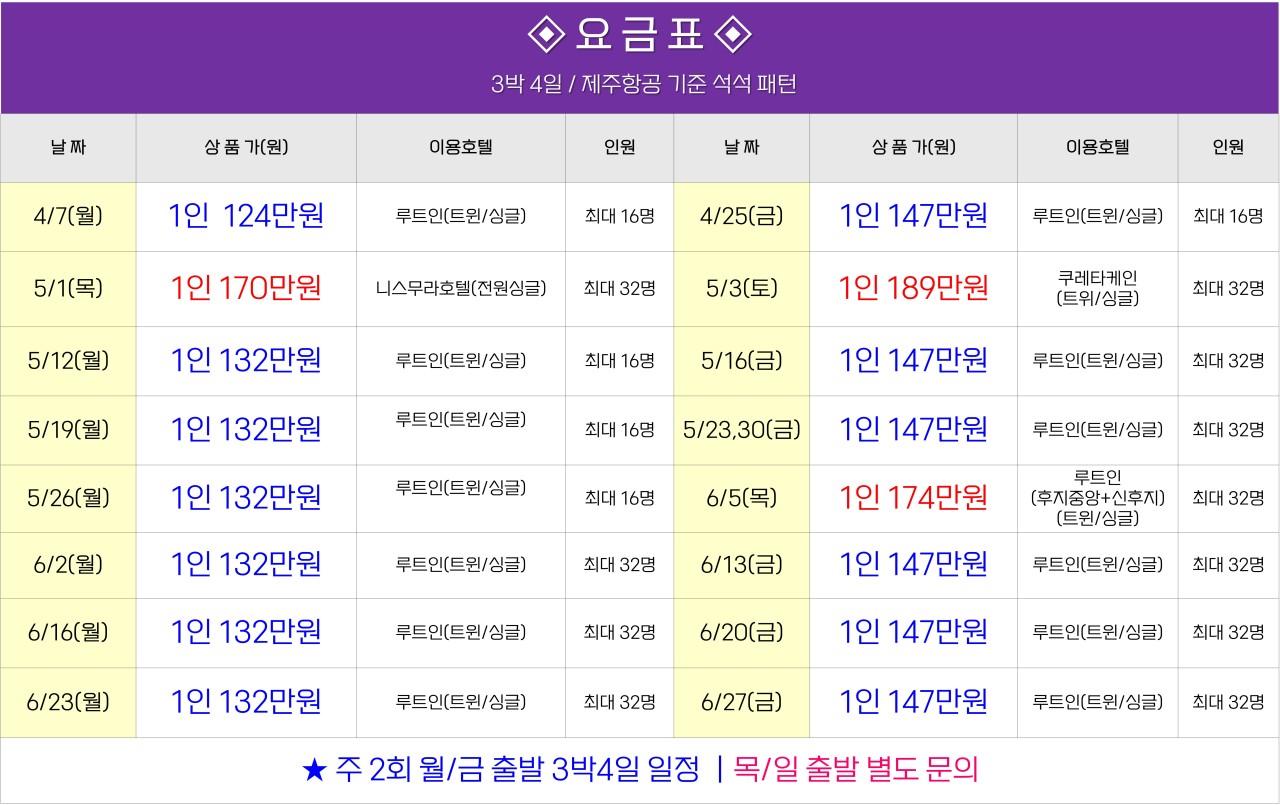Select the 5/23,30(금) date cell

click(742, 430)
